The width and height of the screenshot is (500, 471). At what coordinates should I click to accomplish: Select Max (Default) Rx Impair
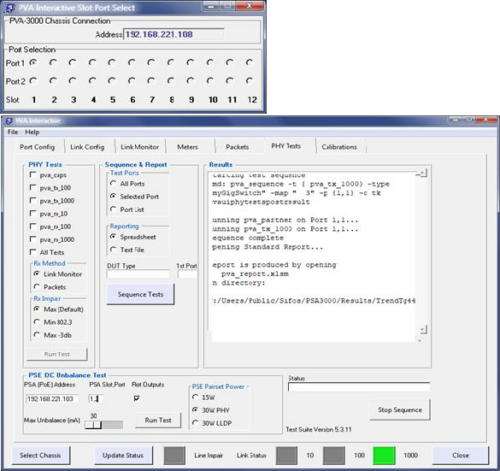37,309
